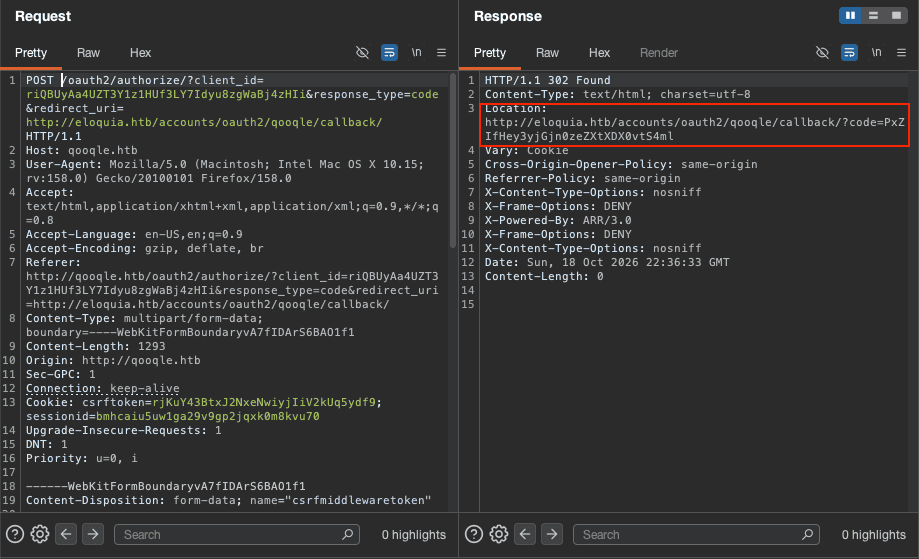Screen dimensions: 919x559
Task: Click magnifier icon in Request search box
Action: point(348,534)
